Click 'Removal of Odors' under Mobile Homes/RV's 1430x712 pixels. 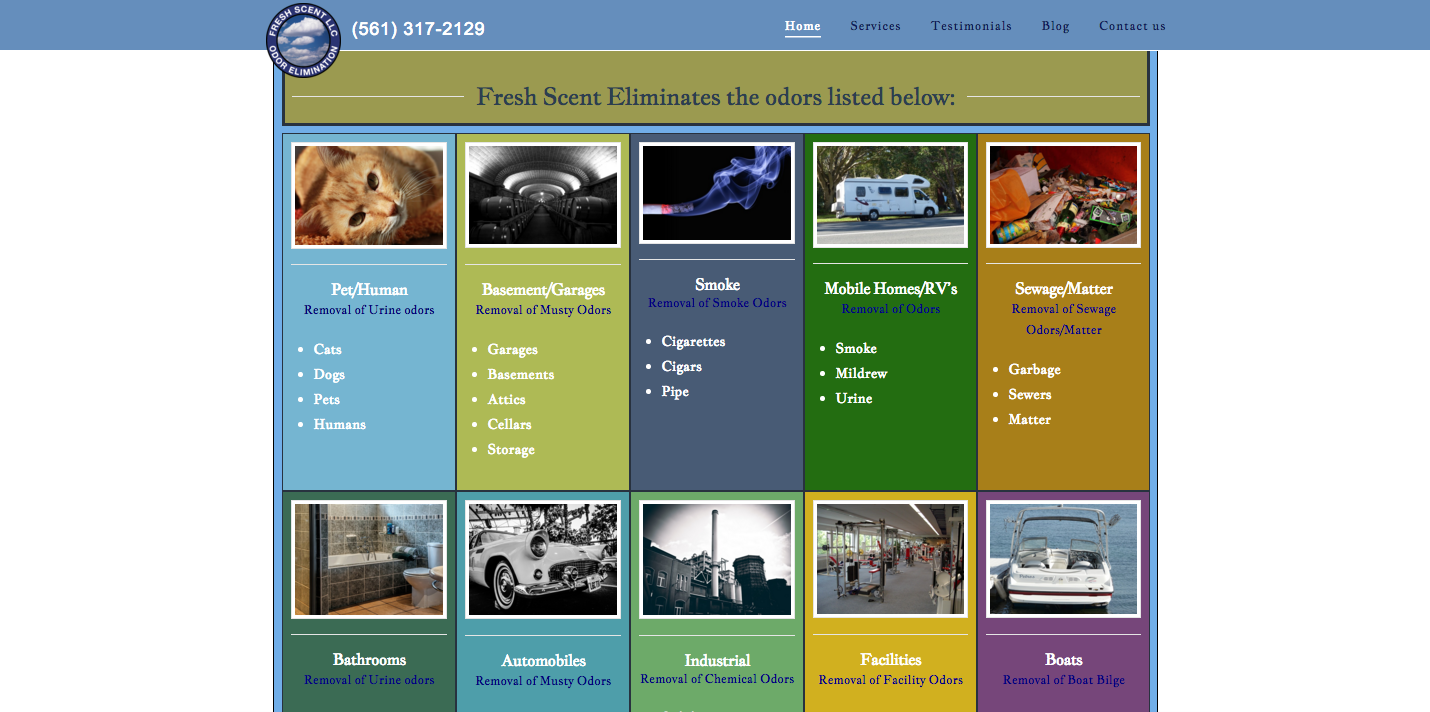(x=890, y=309)
